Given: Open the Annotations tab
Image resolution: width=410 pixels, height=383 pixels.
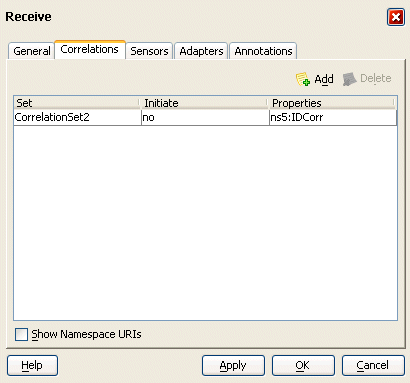Looking at the screenshot, I should point(263,51).
